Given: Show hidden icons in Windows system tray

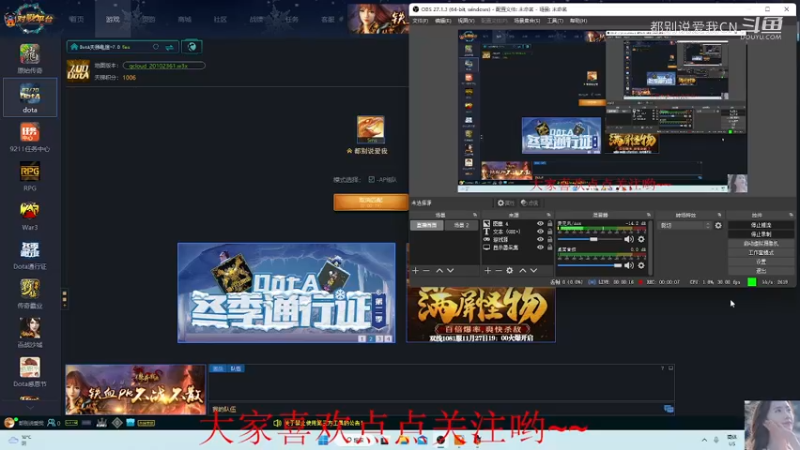Looking at the screenshot, I should 704,440.
